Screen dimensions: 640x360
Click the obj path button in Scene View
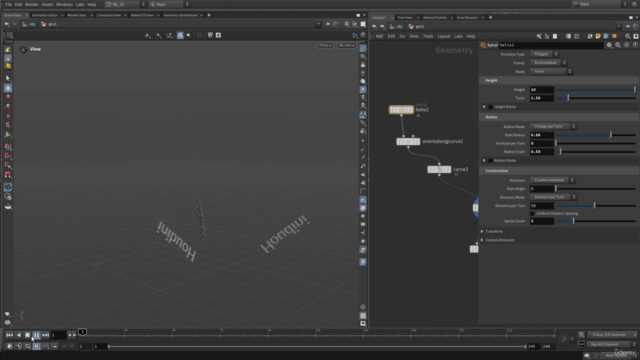pyautogui.click(x=29, y=24)
